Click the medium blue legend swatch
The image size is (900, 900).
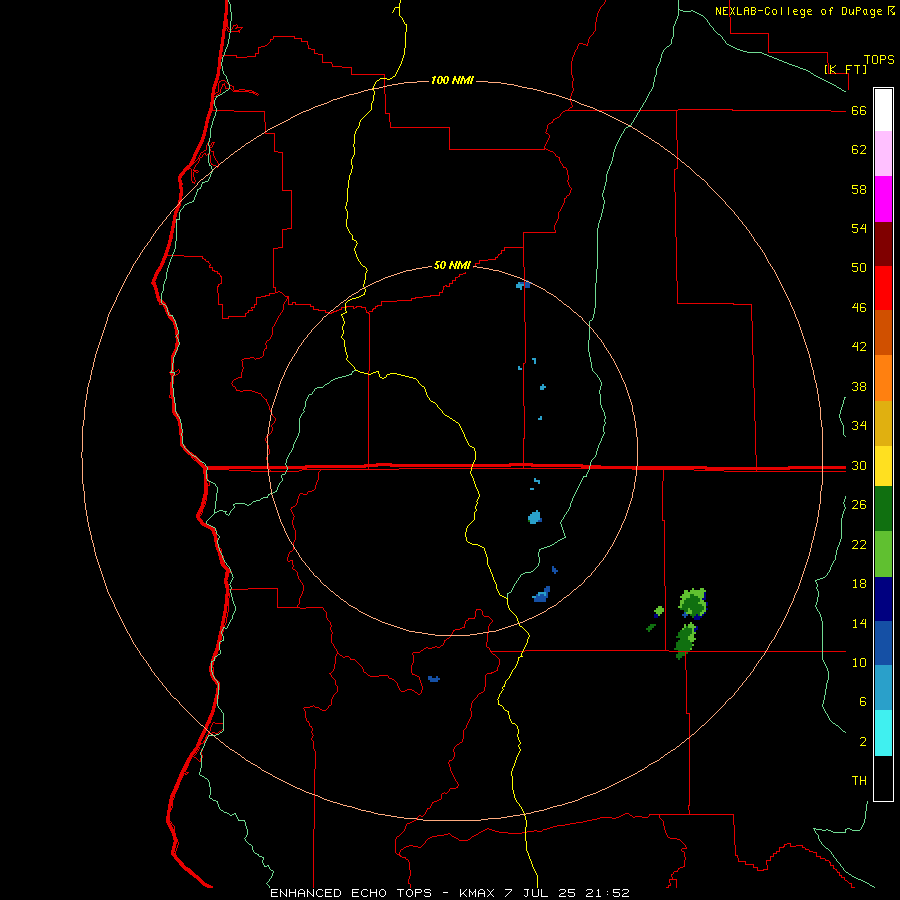pyautogui.click(x=883, y=643)
